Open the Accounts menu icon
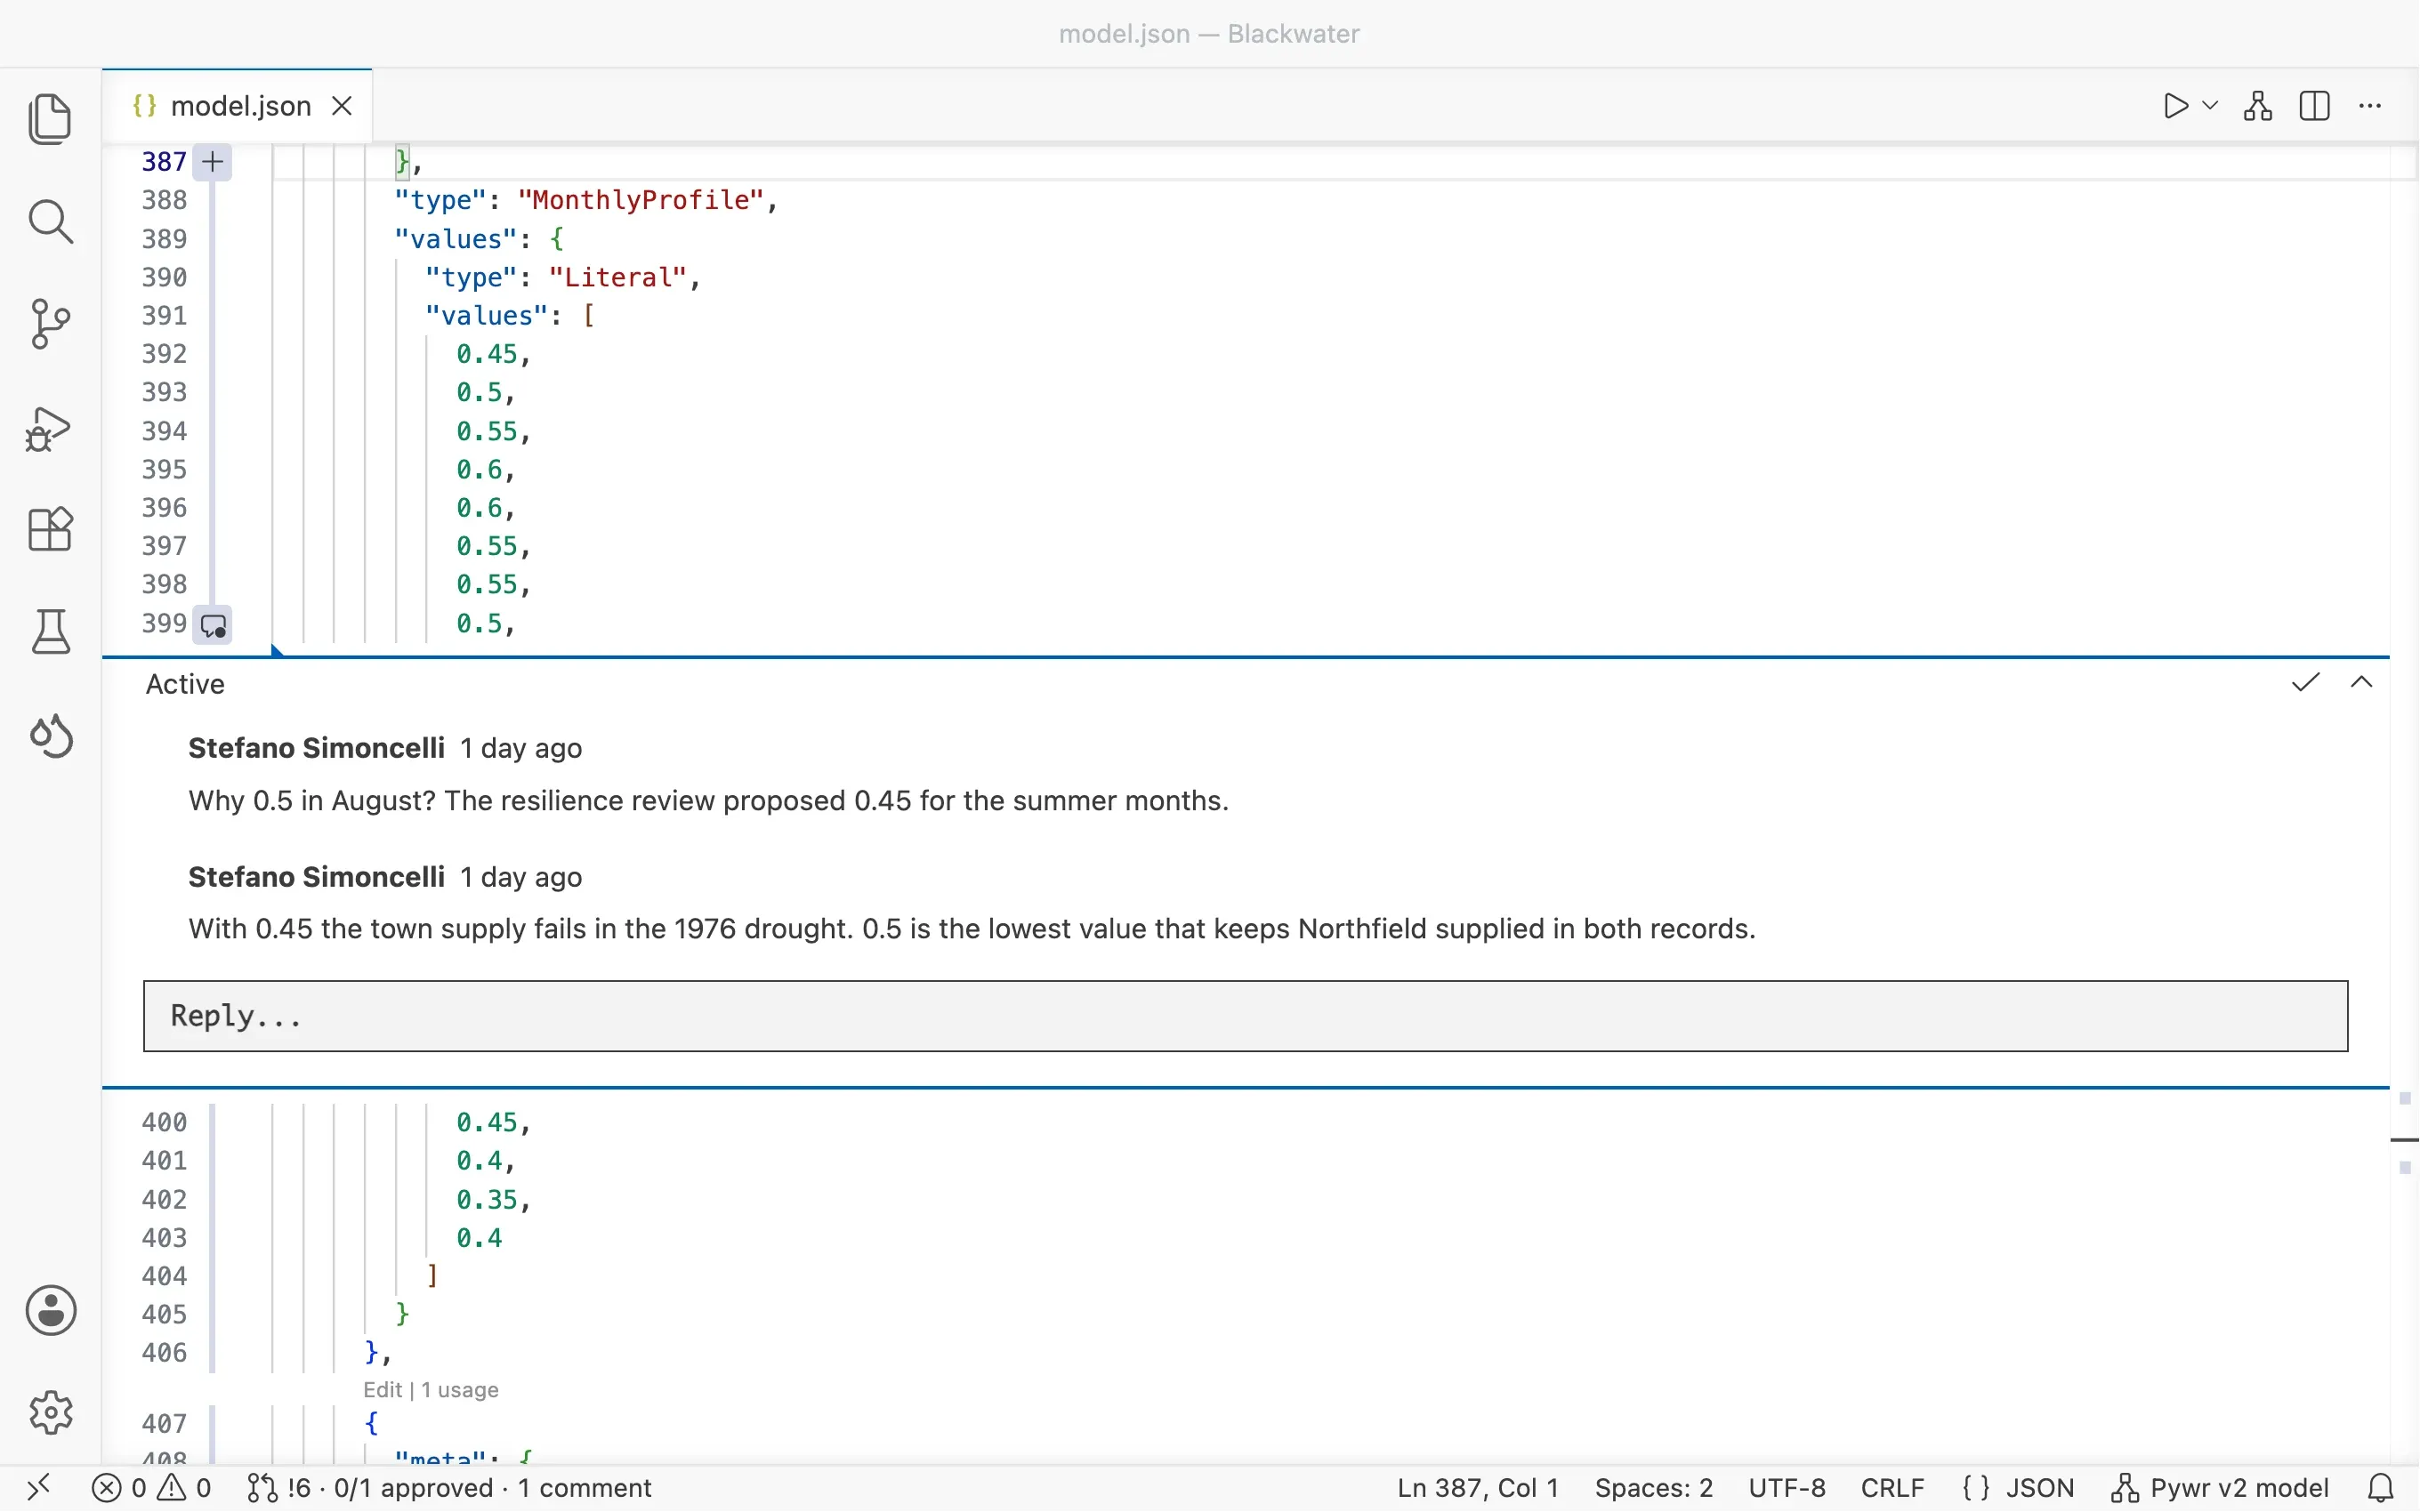This screenshot has width=2420, height=1512. pyautogui.click(x=50, y=1310)
